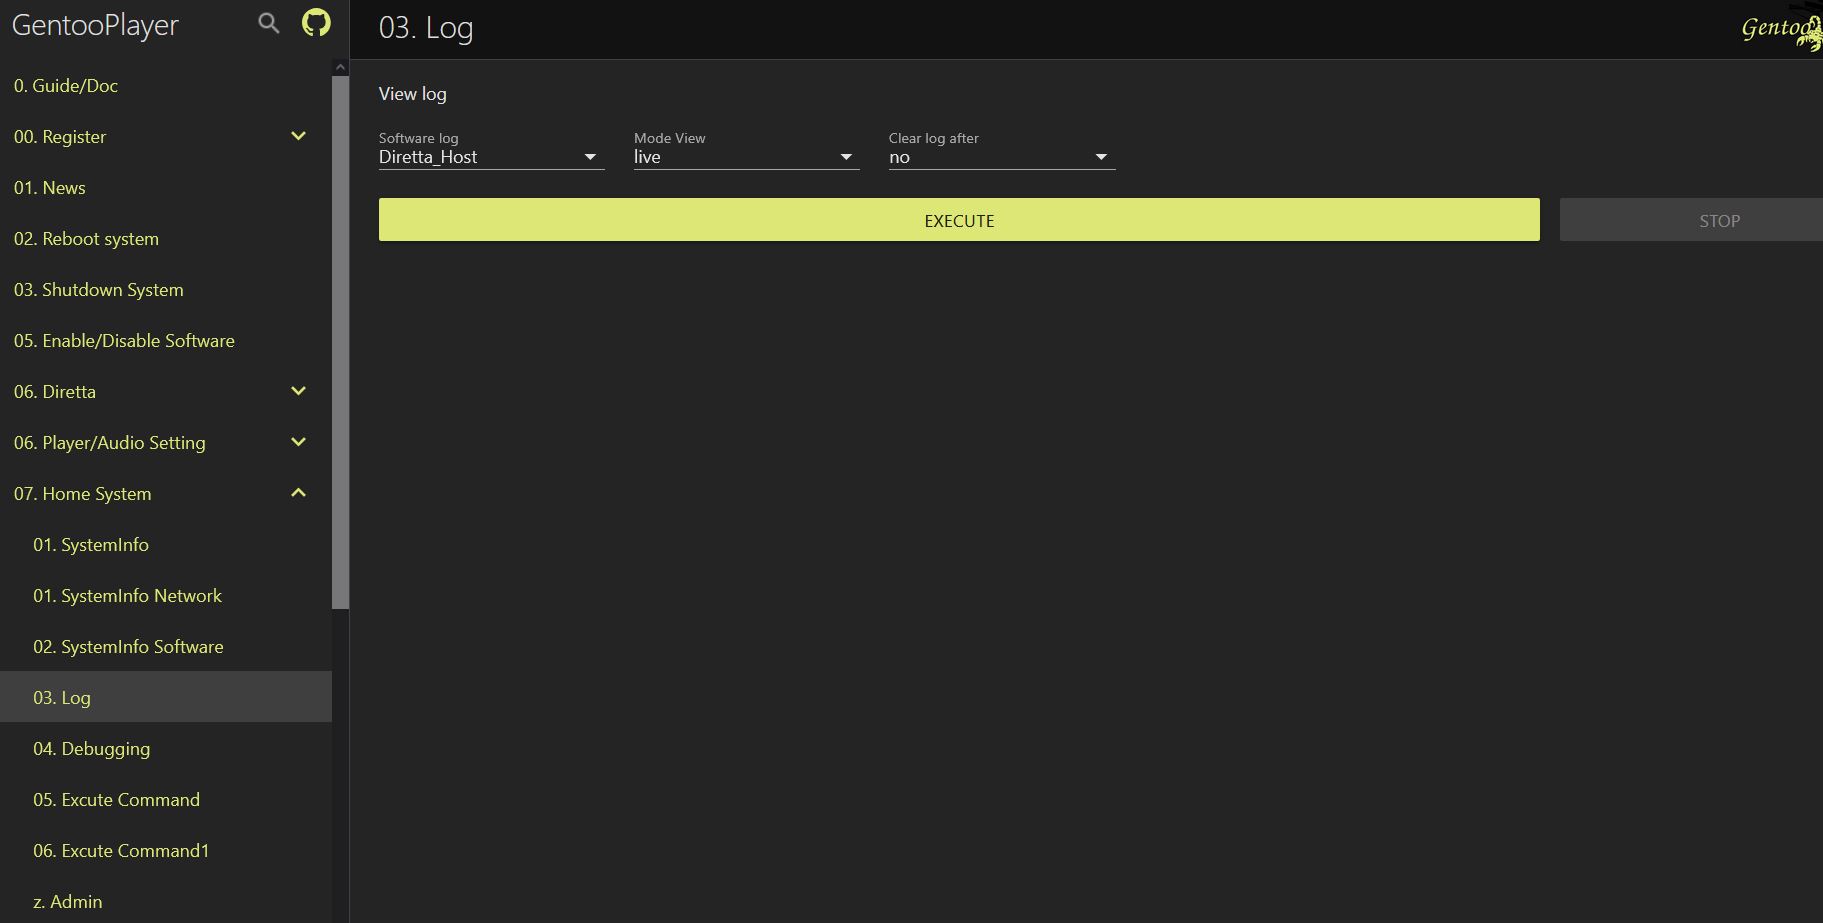1823x923 pixels.
Task: Open 06. Player/Audio Setting item
Action: pyautogui.click(x=166, y=443)
